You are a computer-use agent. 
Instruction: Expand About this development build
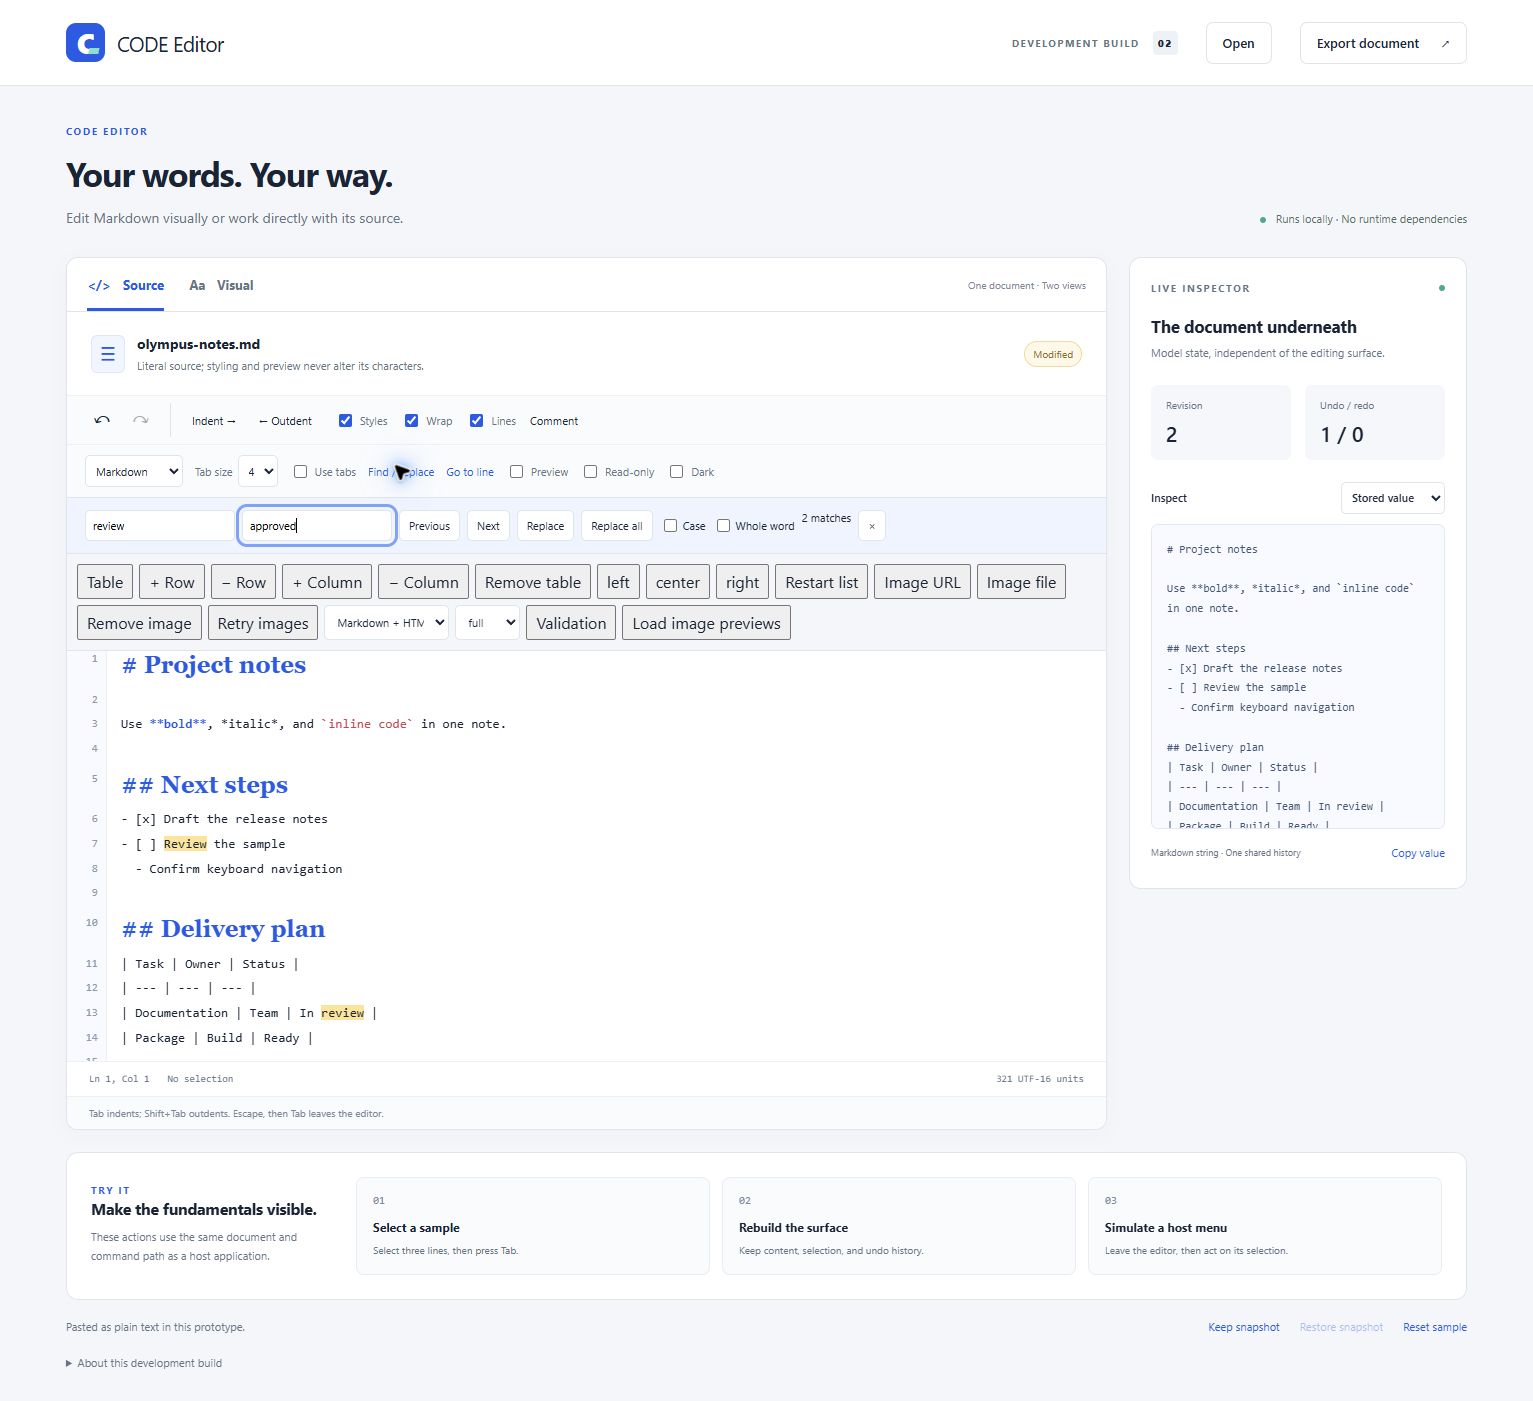(144, 1363)
